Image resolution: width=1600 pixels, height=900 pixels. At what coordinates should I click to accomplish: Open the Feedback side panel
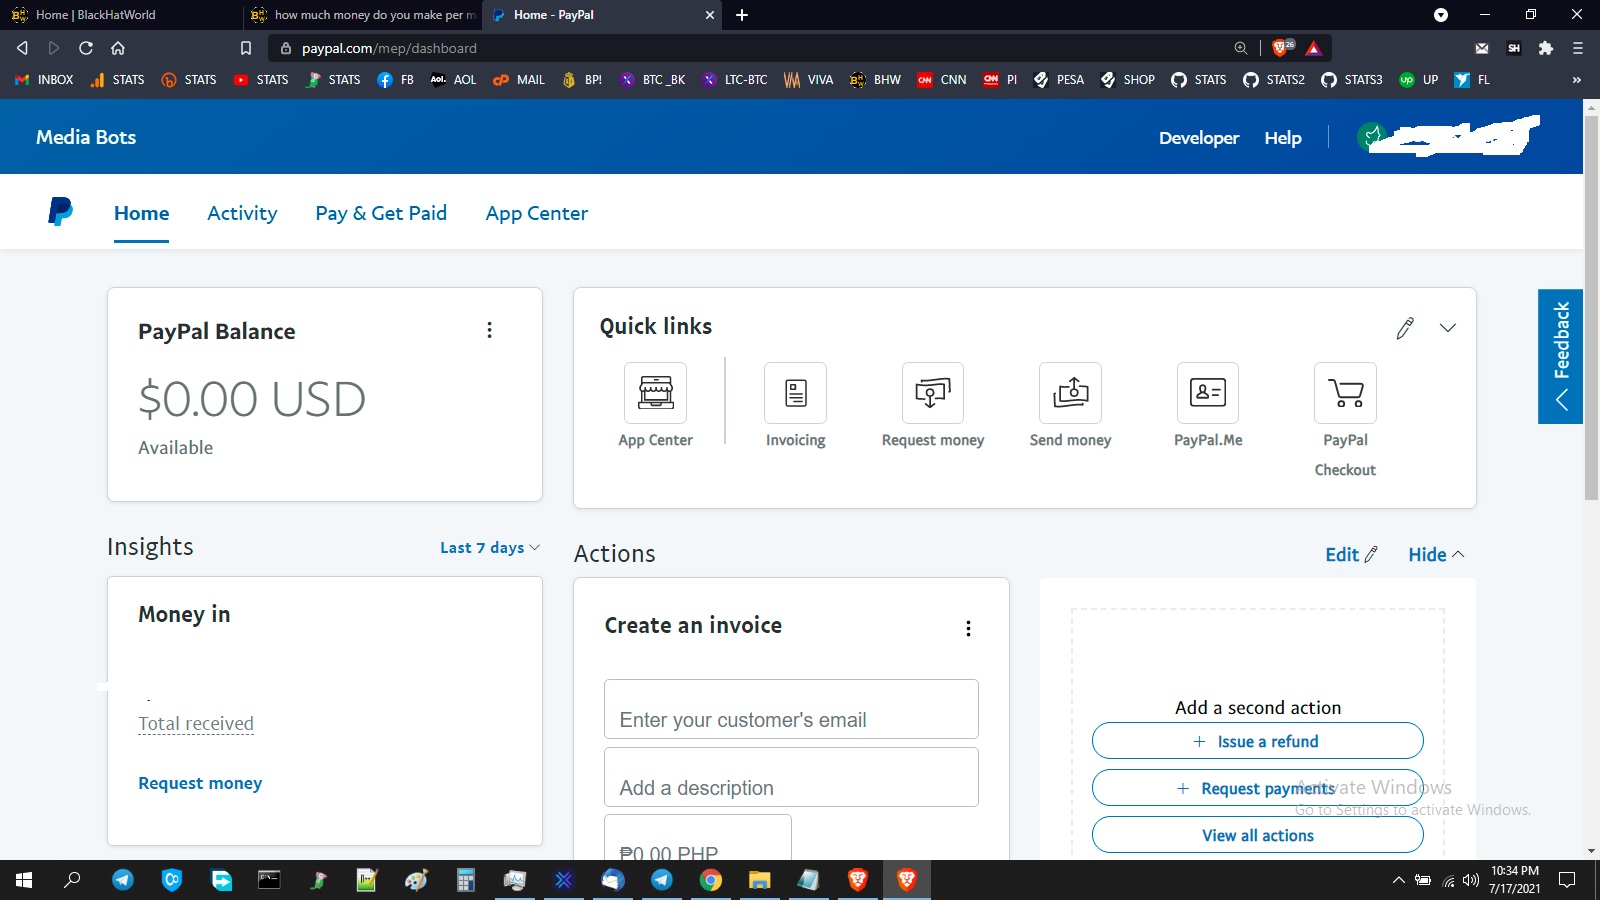(1560, 356)
